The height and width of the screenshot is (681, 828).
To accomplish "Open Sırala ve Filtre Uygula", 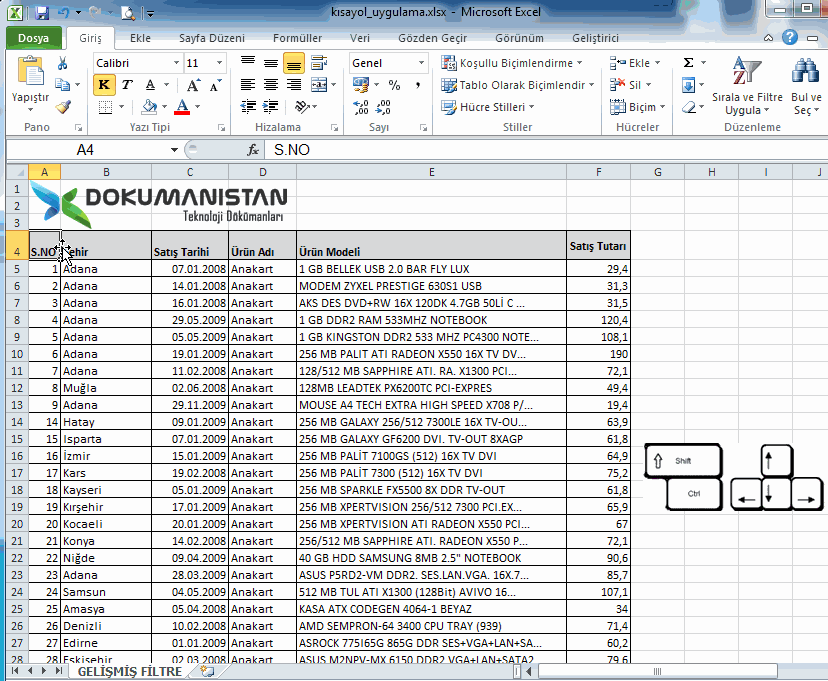I will tap(747, 86).
